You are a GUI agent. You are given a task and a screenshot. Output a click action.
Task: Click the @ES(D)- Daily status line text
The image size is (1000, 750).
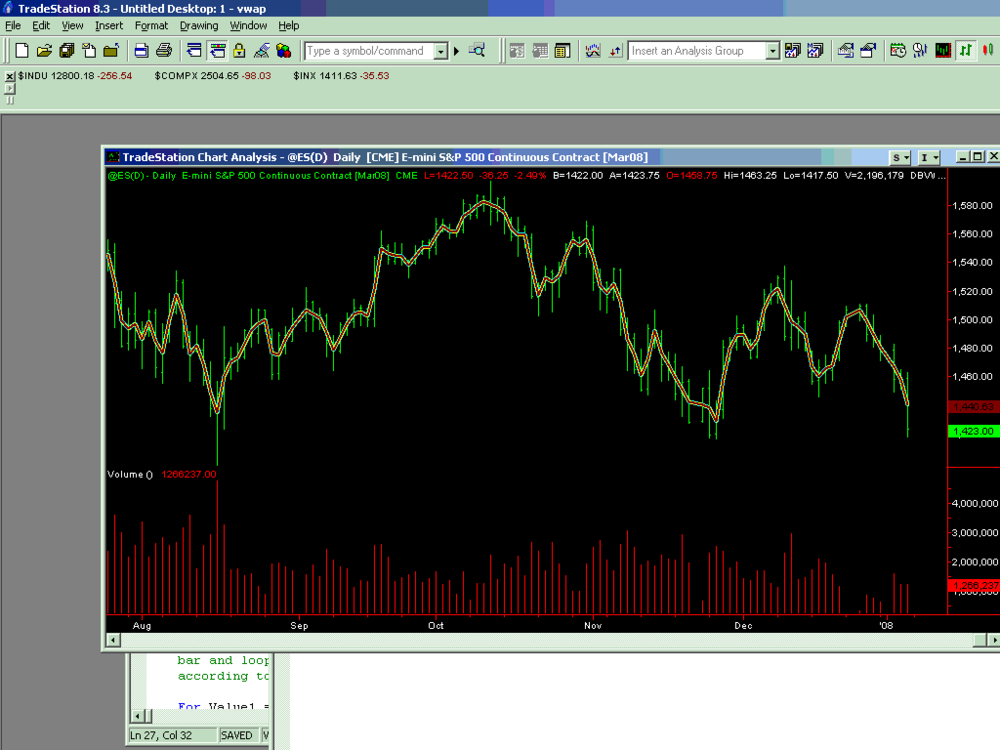tap(142, 175)
